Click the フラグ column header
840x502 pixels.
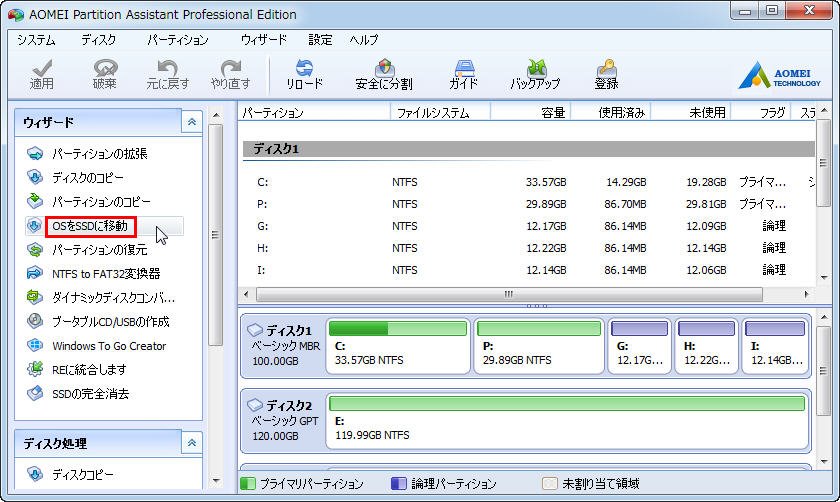[x=761, y=113]
